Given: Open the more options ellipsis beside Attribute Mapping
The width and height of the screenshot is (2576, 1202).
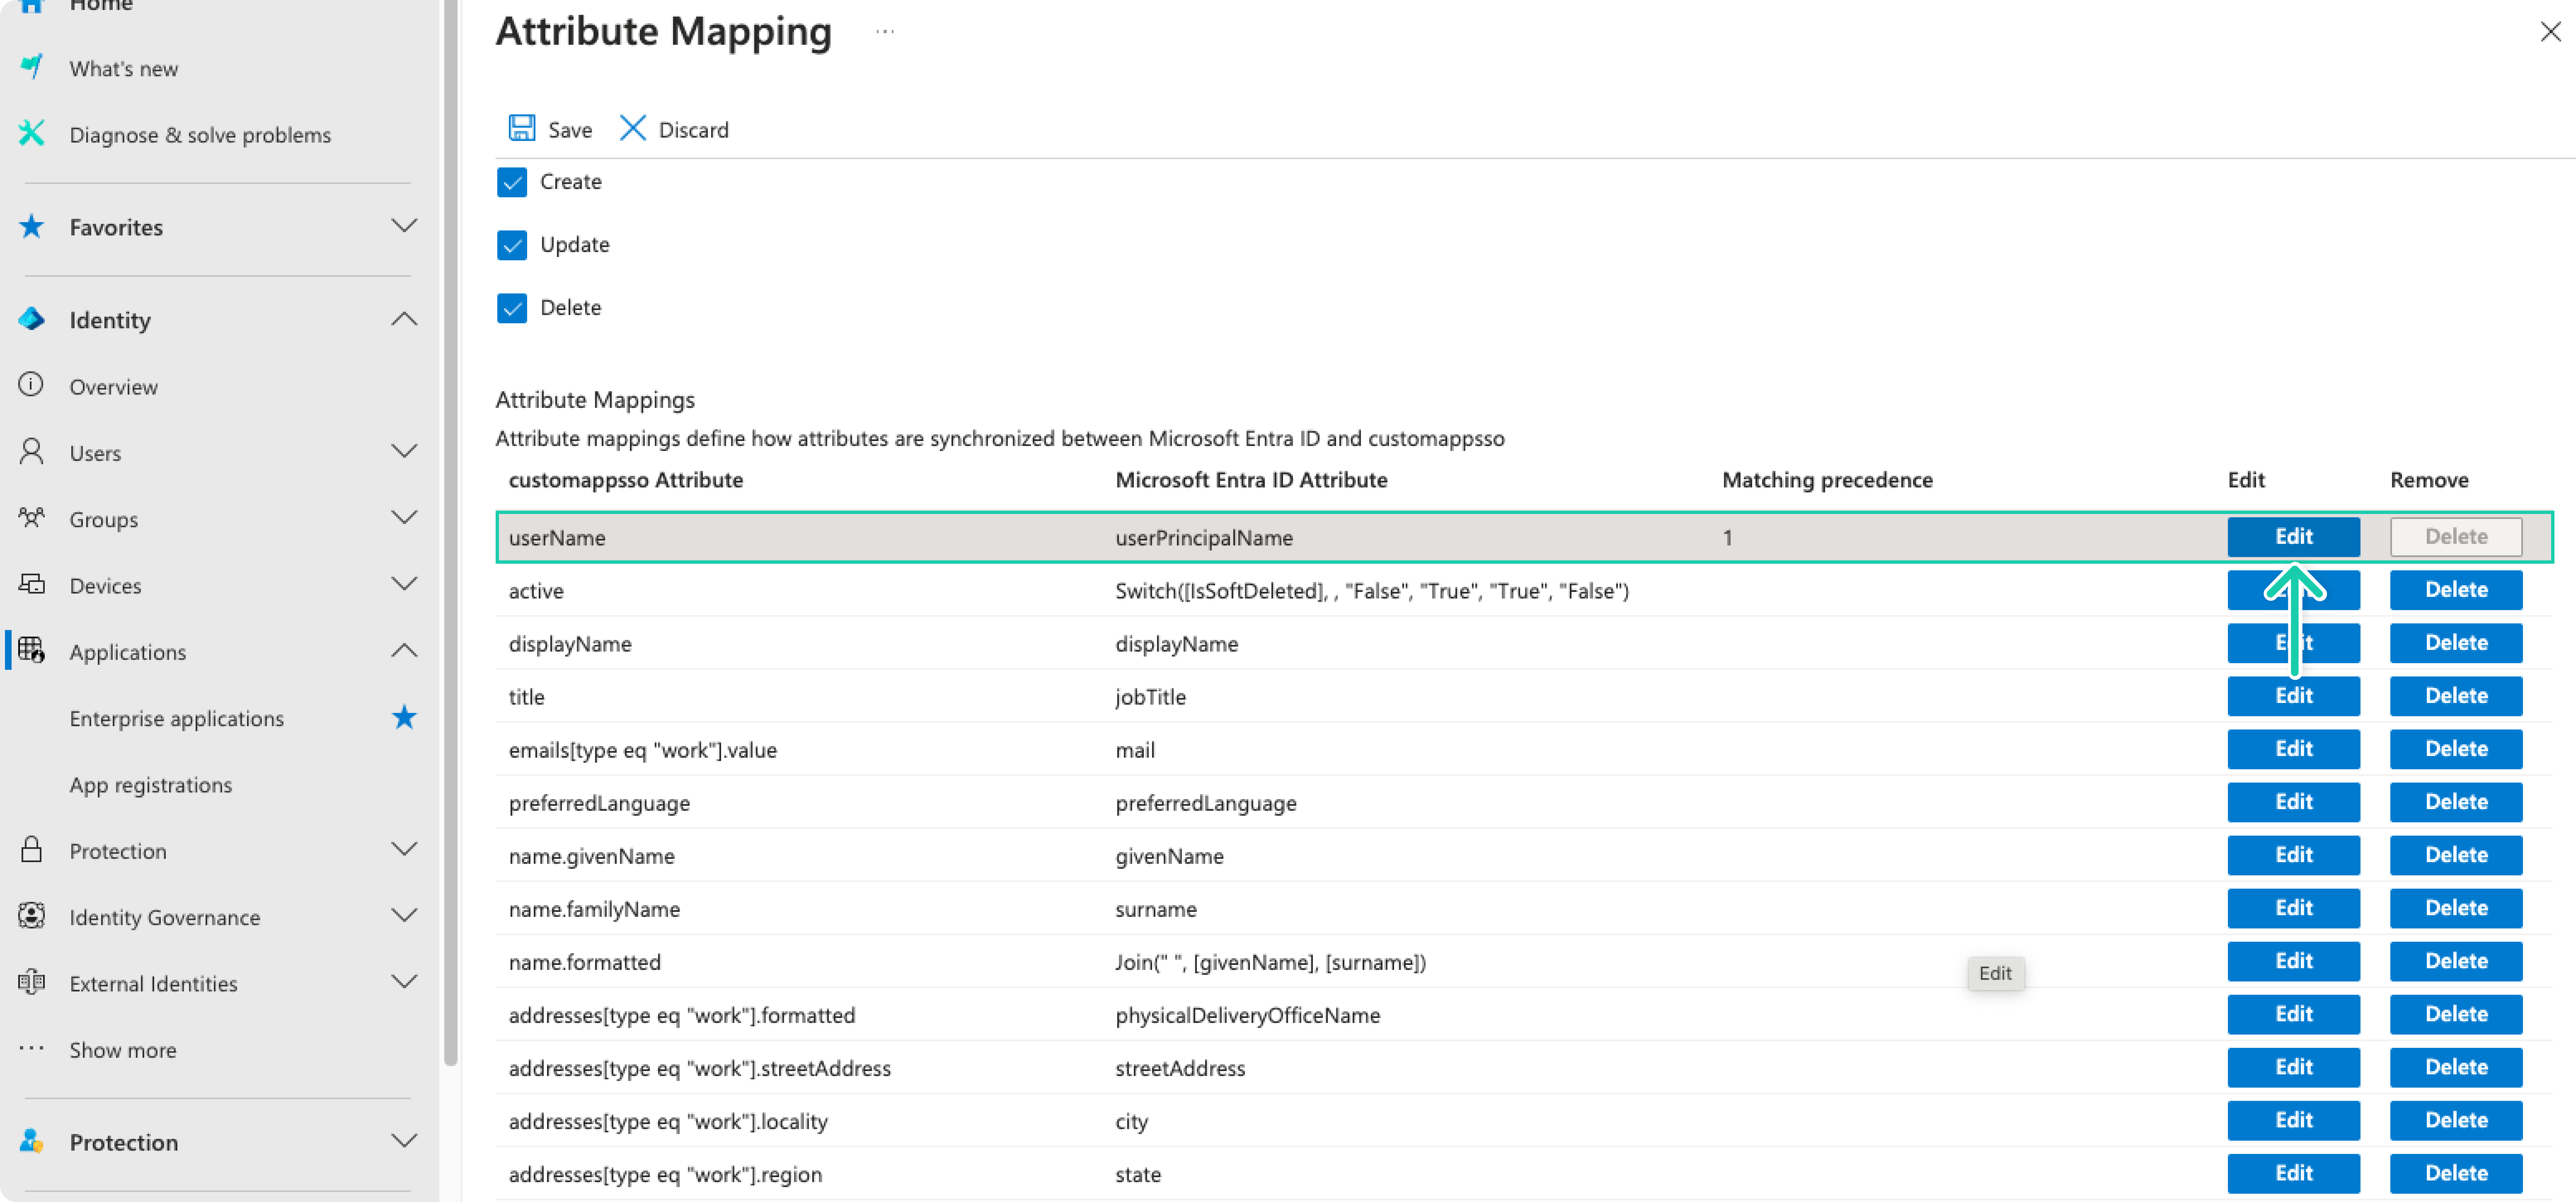Looking at the screenshot, I should 885,31.
